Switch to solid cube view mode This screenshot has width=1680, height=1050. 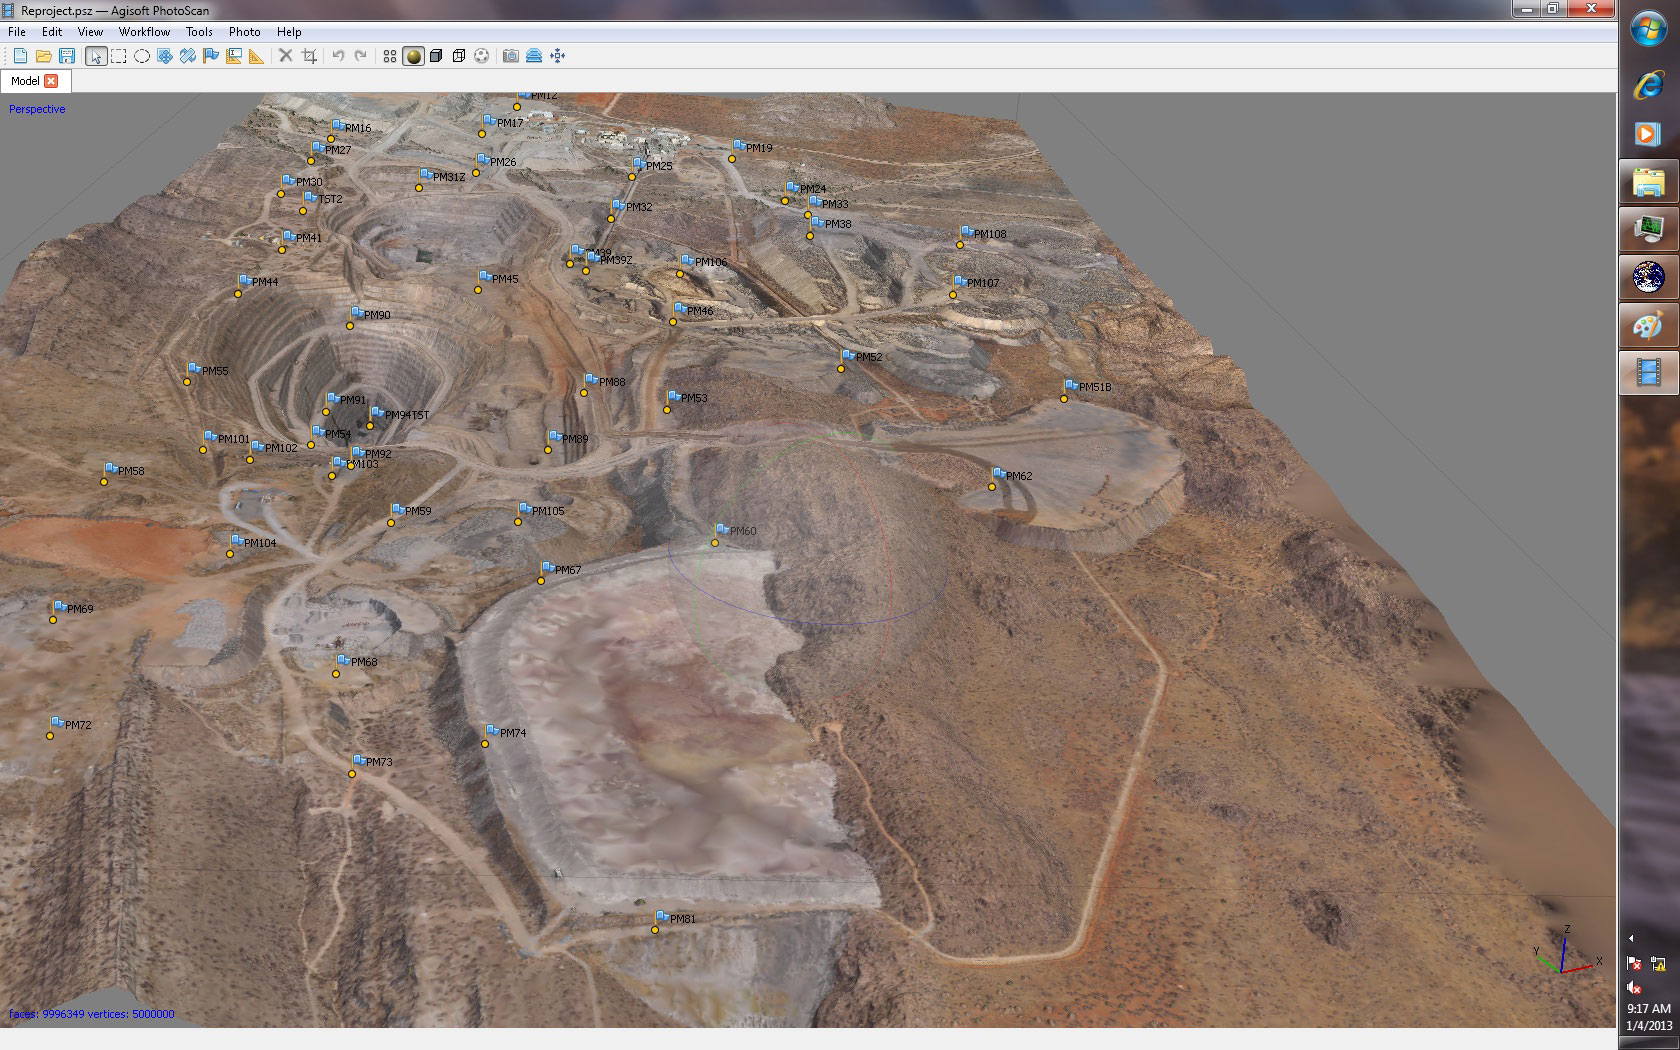click(436, 56)
